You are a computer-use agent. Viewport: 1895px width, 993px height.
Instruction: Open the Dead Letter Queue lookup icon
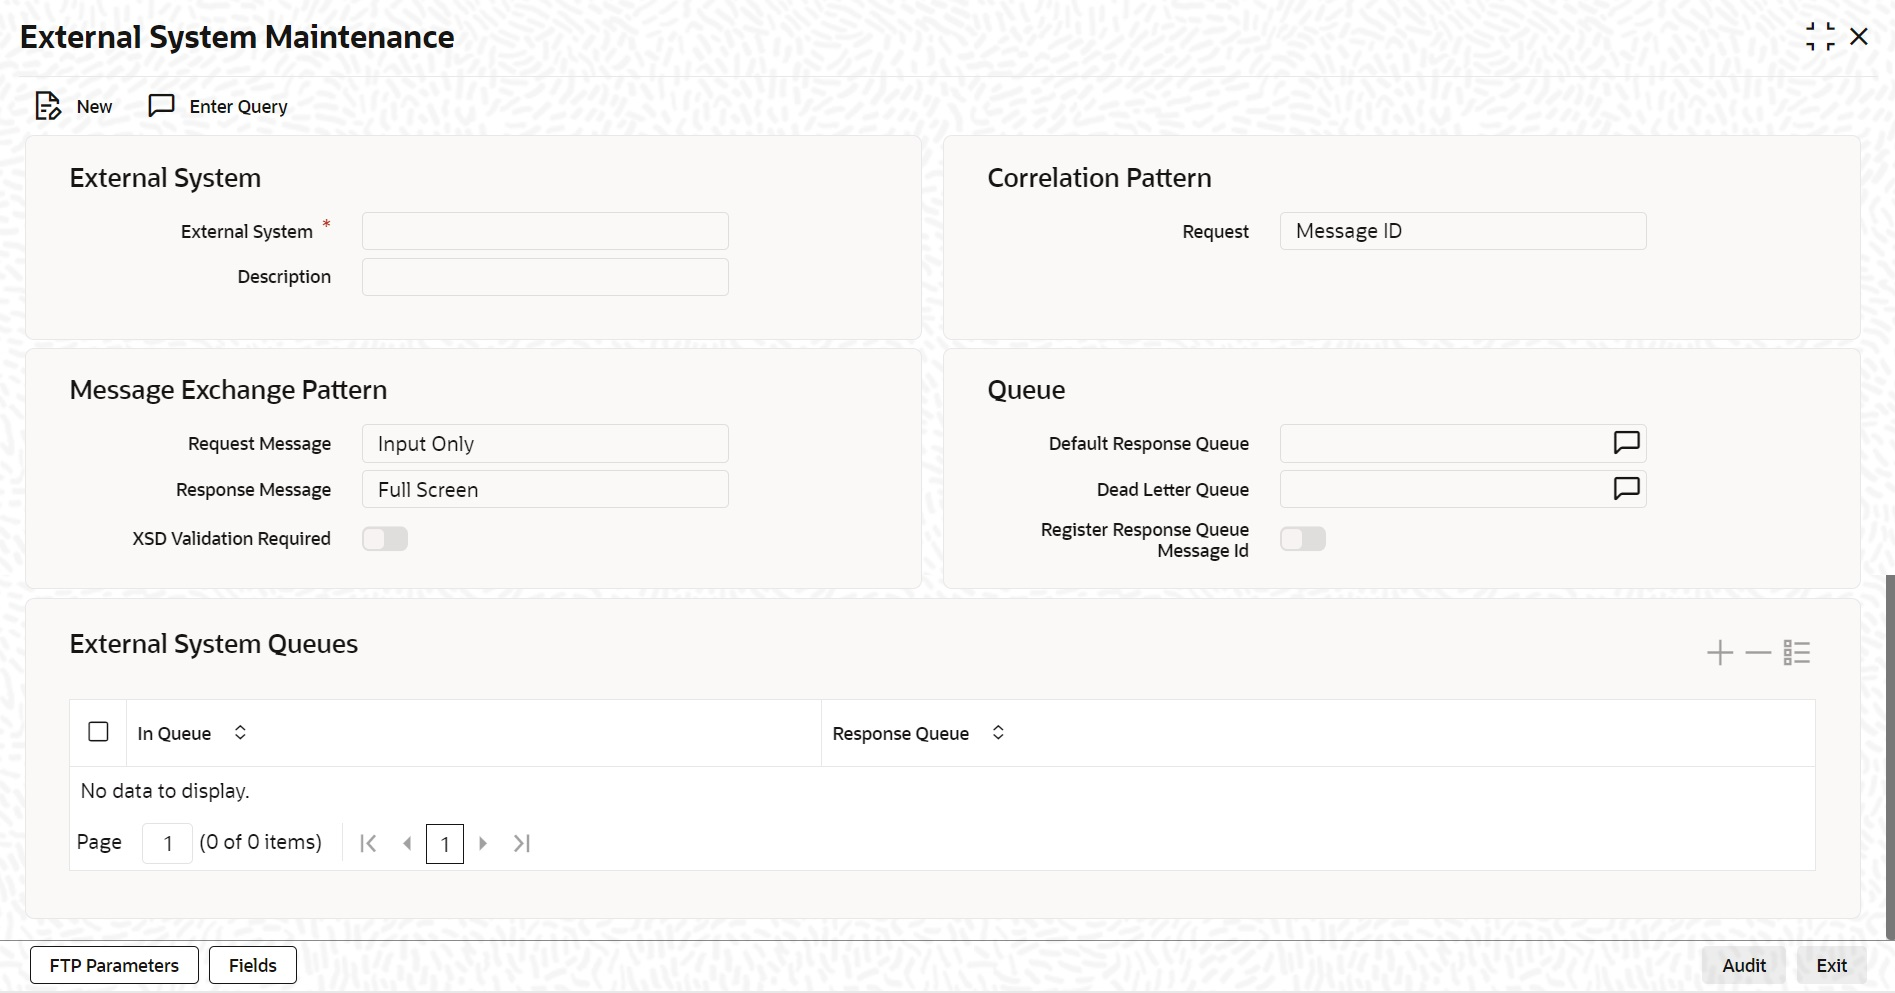coord(1626,489)
